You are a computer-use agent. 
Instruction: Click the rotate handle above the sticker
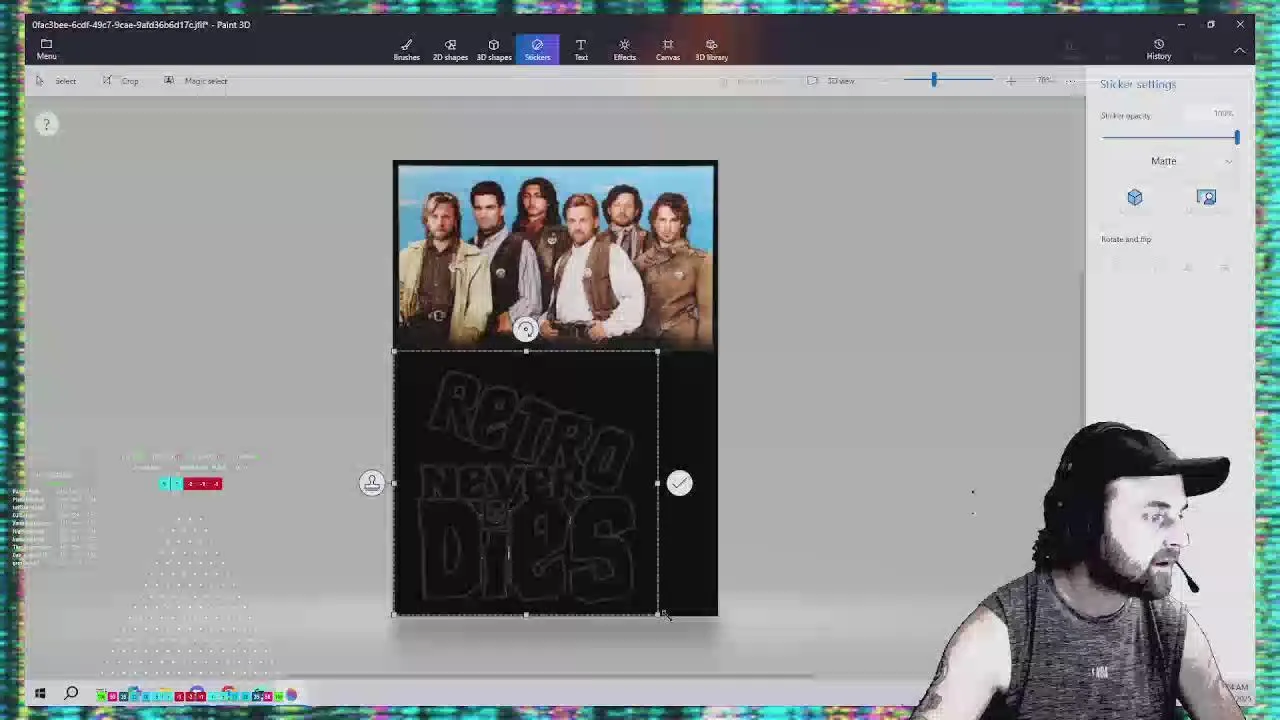point(525,330)
